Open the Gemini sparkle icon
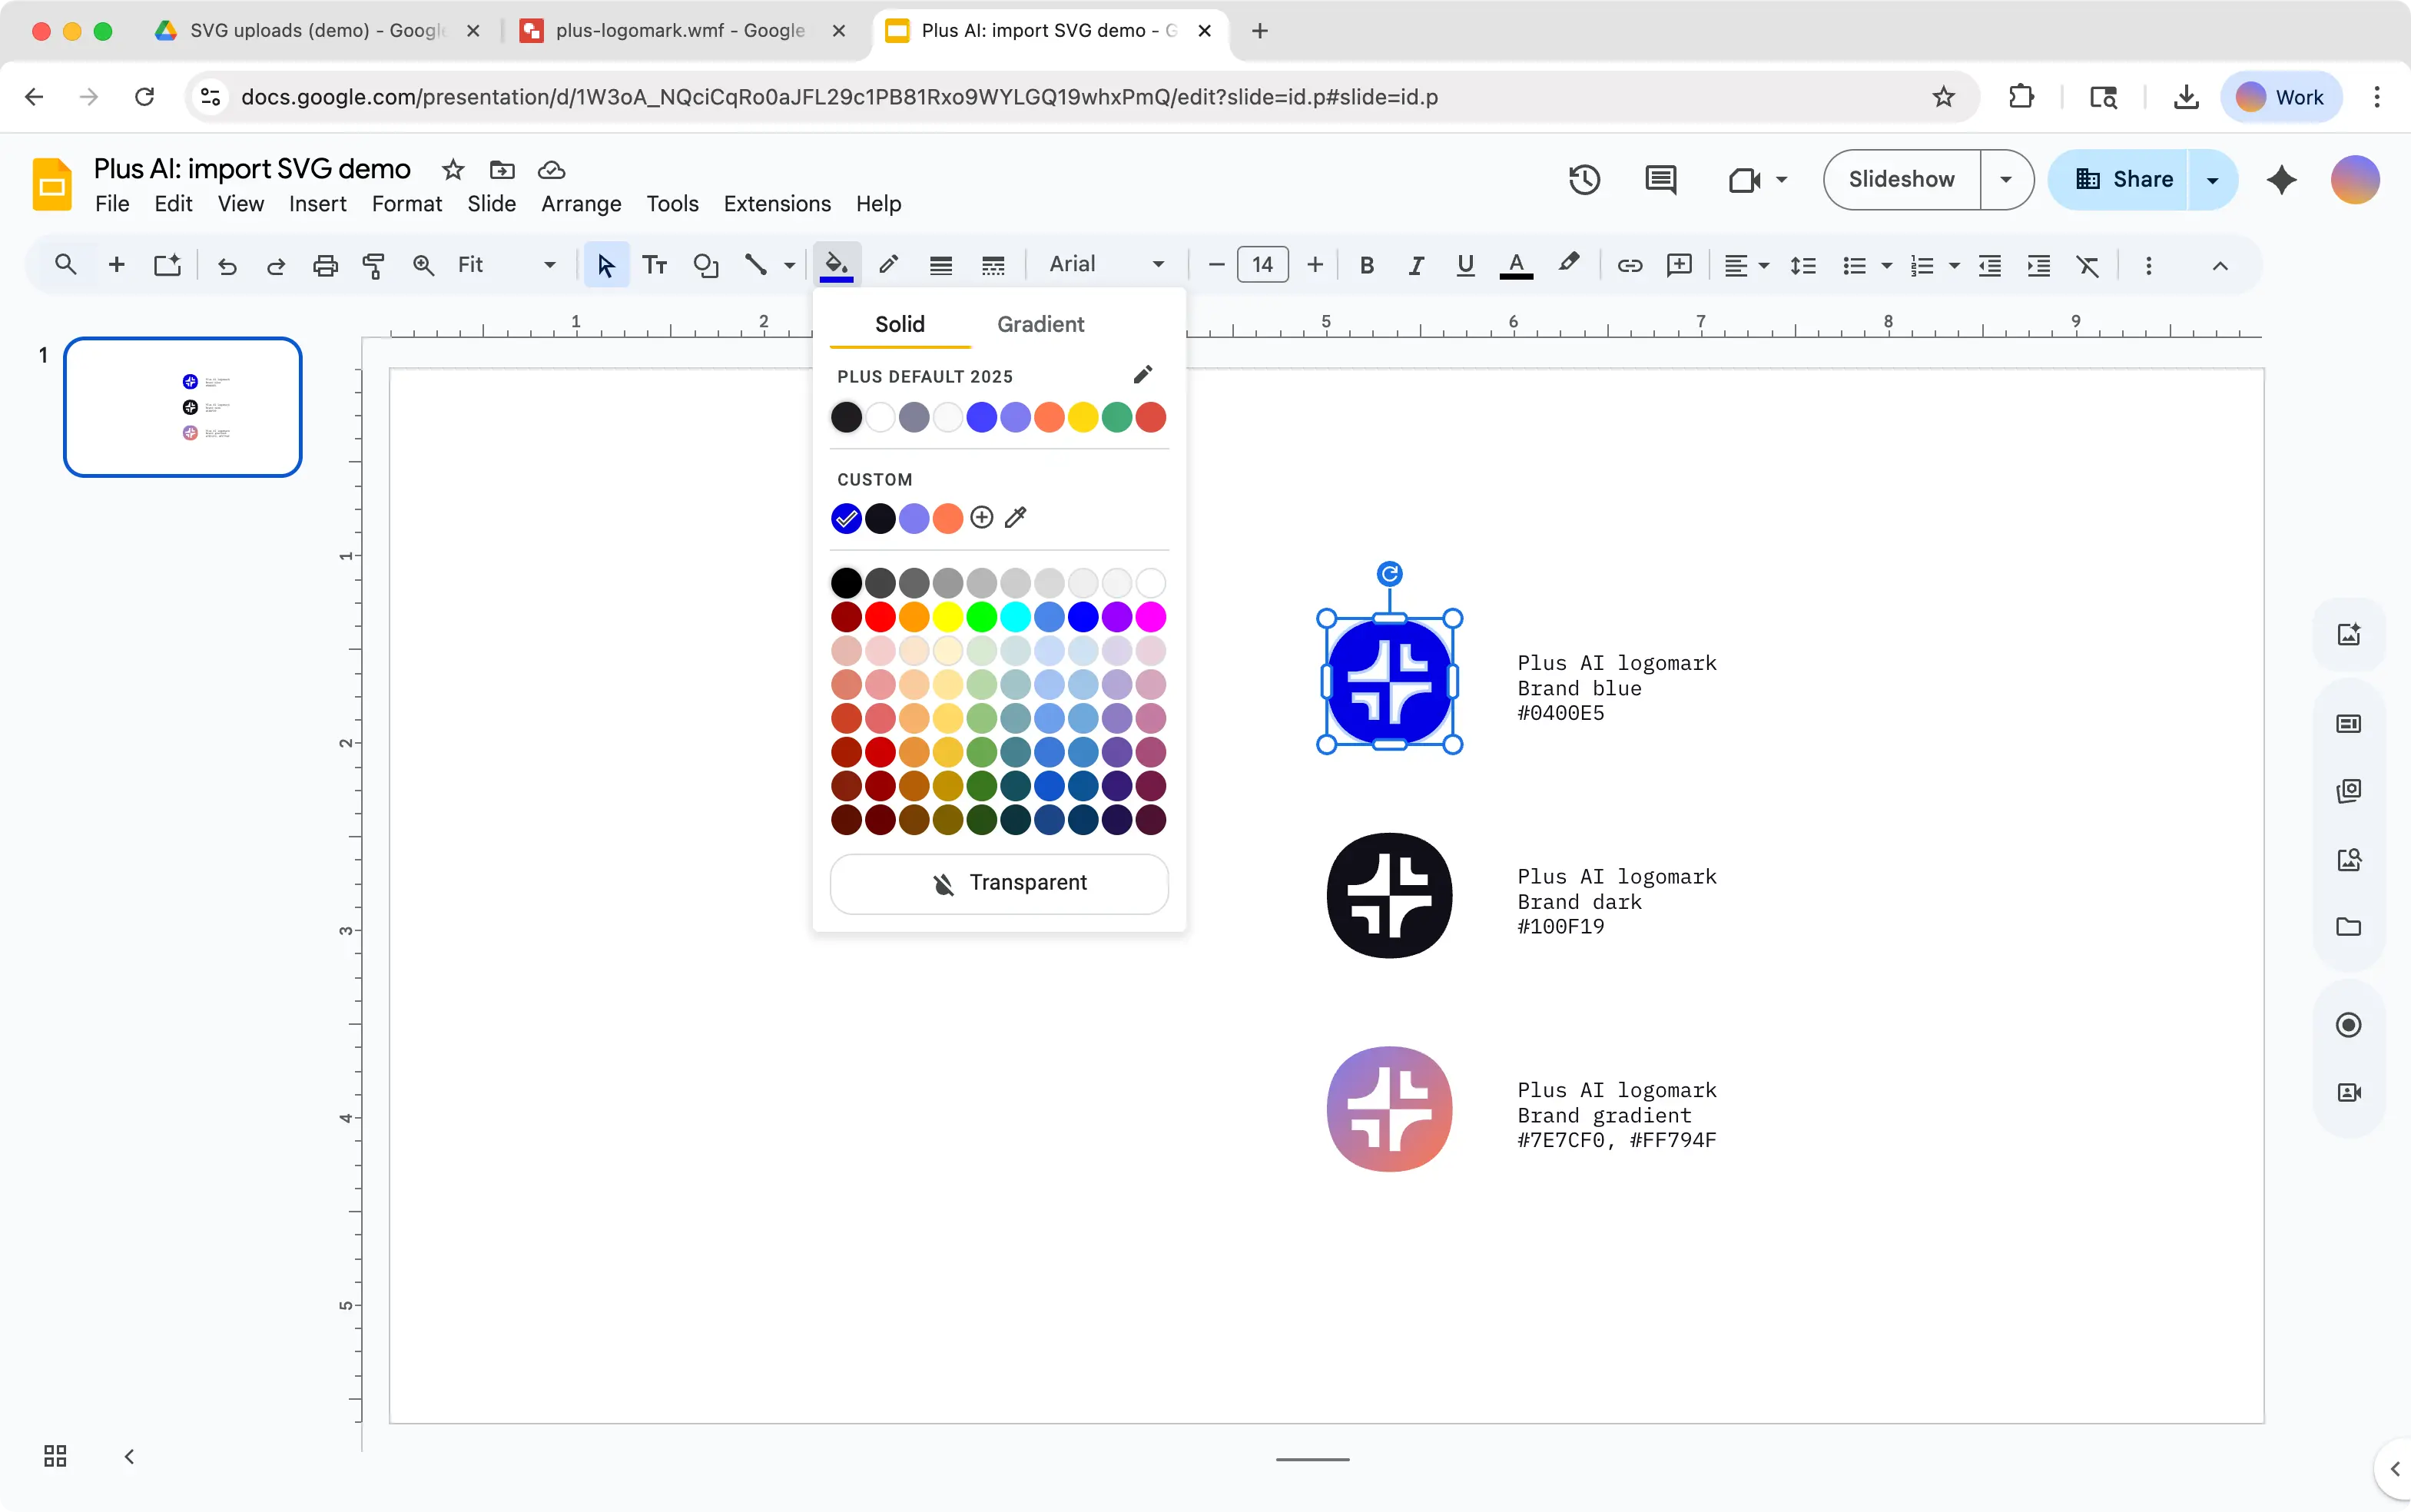 (2281, 180)
